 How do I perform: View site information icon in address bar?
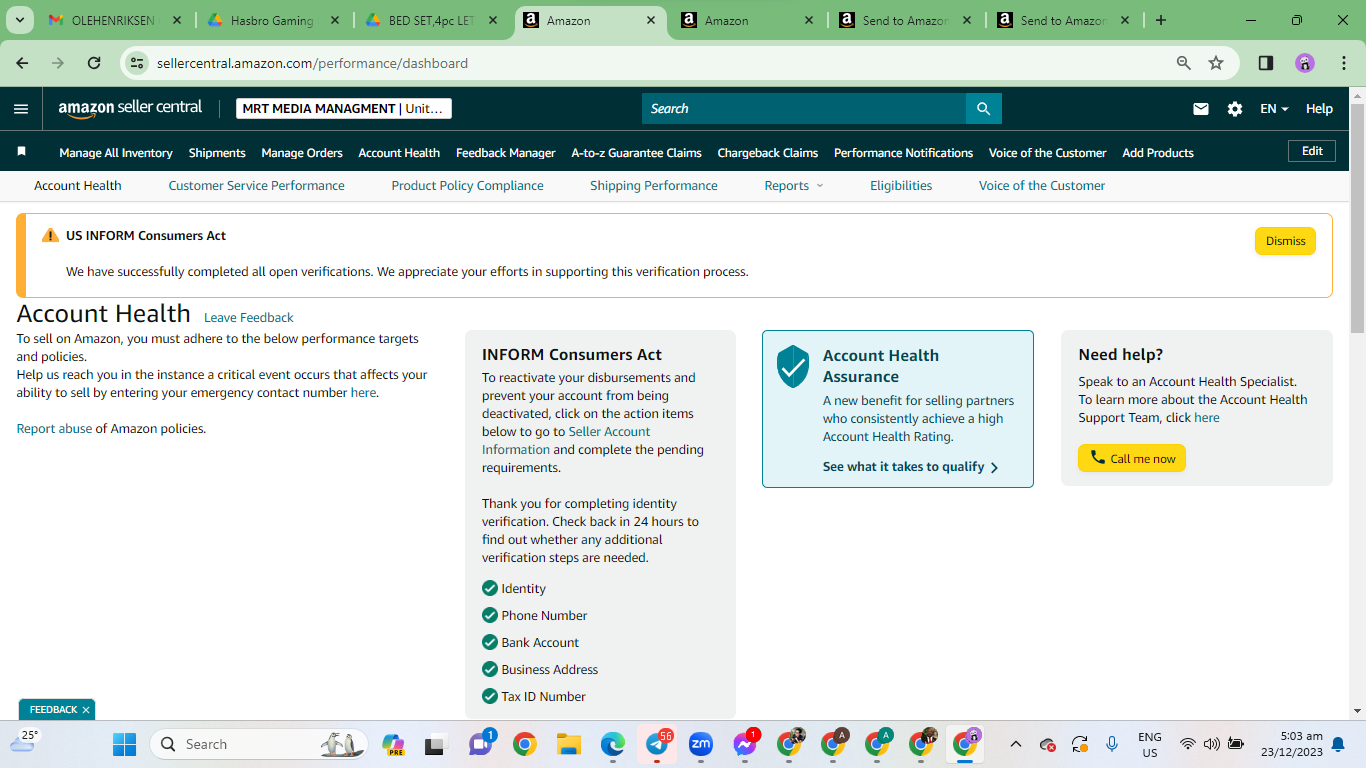137,63
